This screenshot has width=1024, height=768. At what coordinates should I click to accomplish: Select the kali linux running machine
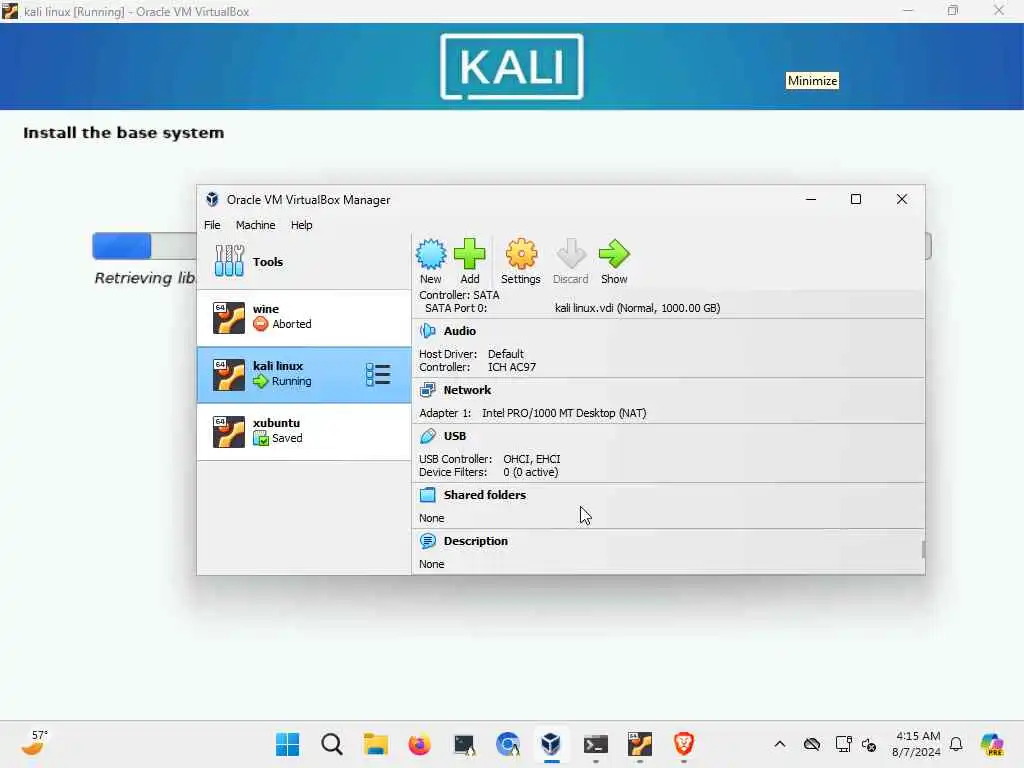point(304,374)
